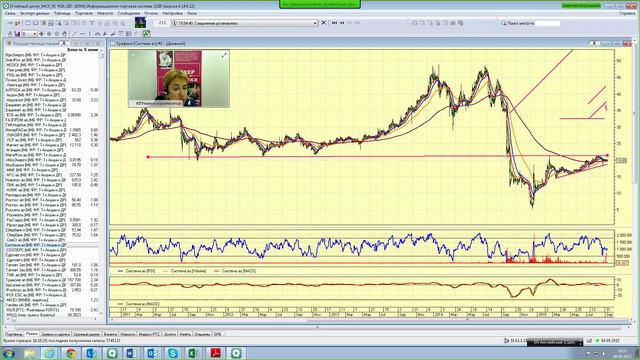The width and height of the screenshot is (640, 360).
Task: Enlarge the webcam video overlay
Action: point(224,55)
